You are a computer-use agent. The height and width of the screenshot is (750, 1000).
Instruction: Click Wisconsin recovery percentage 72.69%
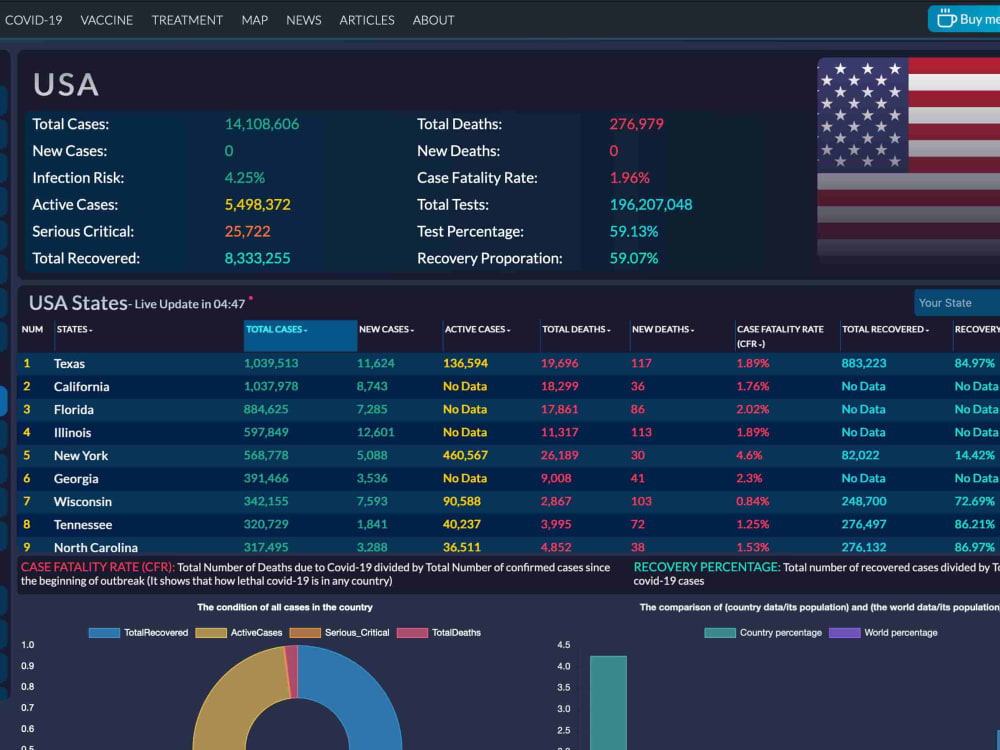point(974,501)
